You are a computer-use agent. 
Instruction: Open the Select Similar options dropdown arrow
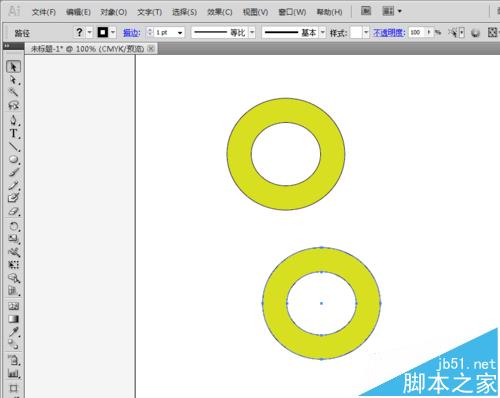[x=462, y=33]
